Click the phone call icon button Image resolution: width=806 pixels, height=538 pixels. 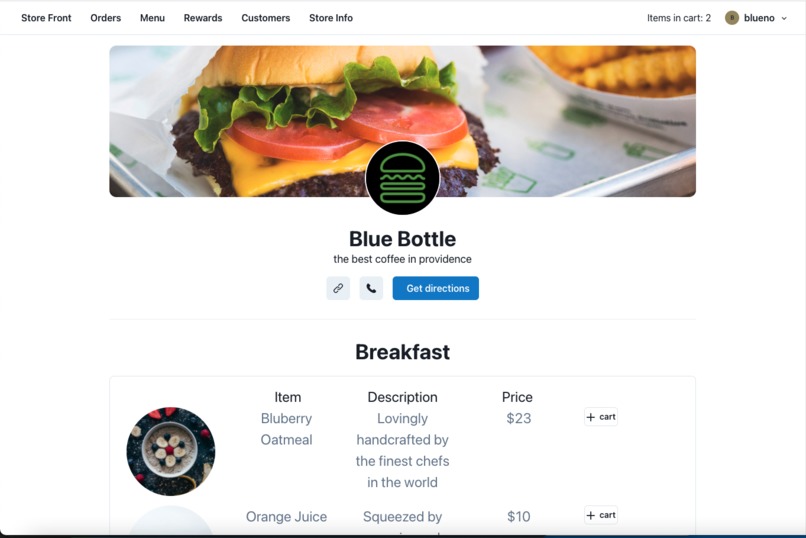[x=371, y=288]
